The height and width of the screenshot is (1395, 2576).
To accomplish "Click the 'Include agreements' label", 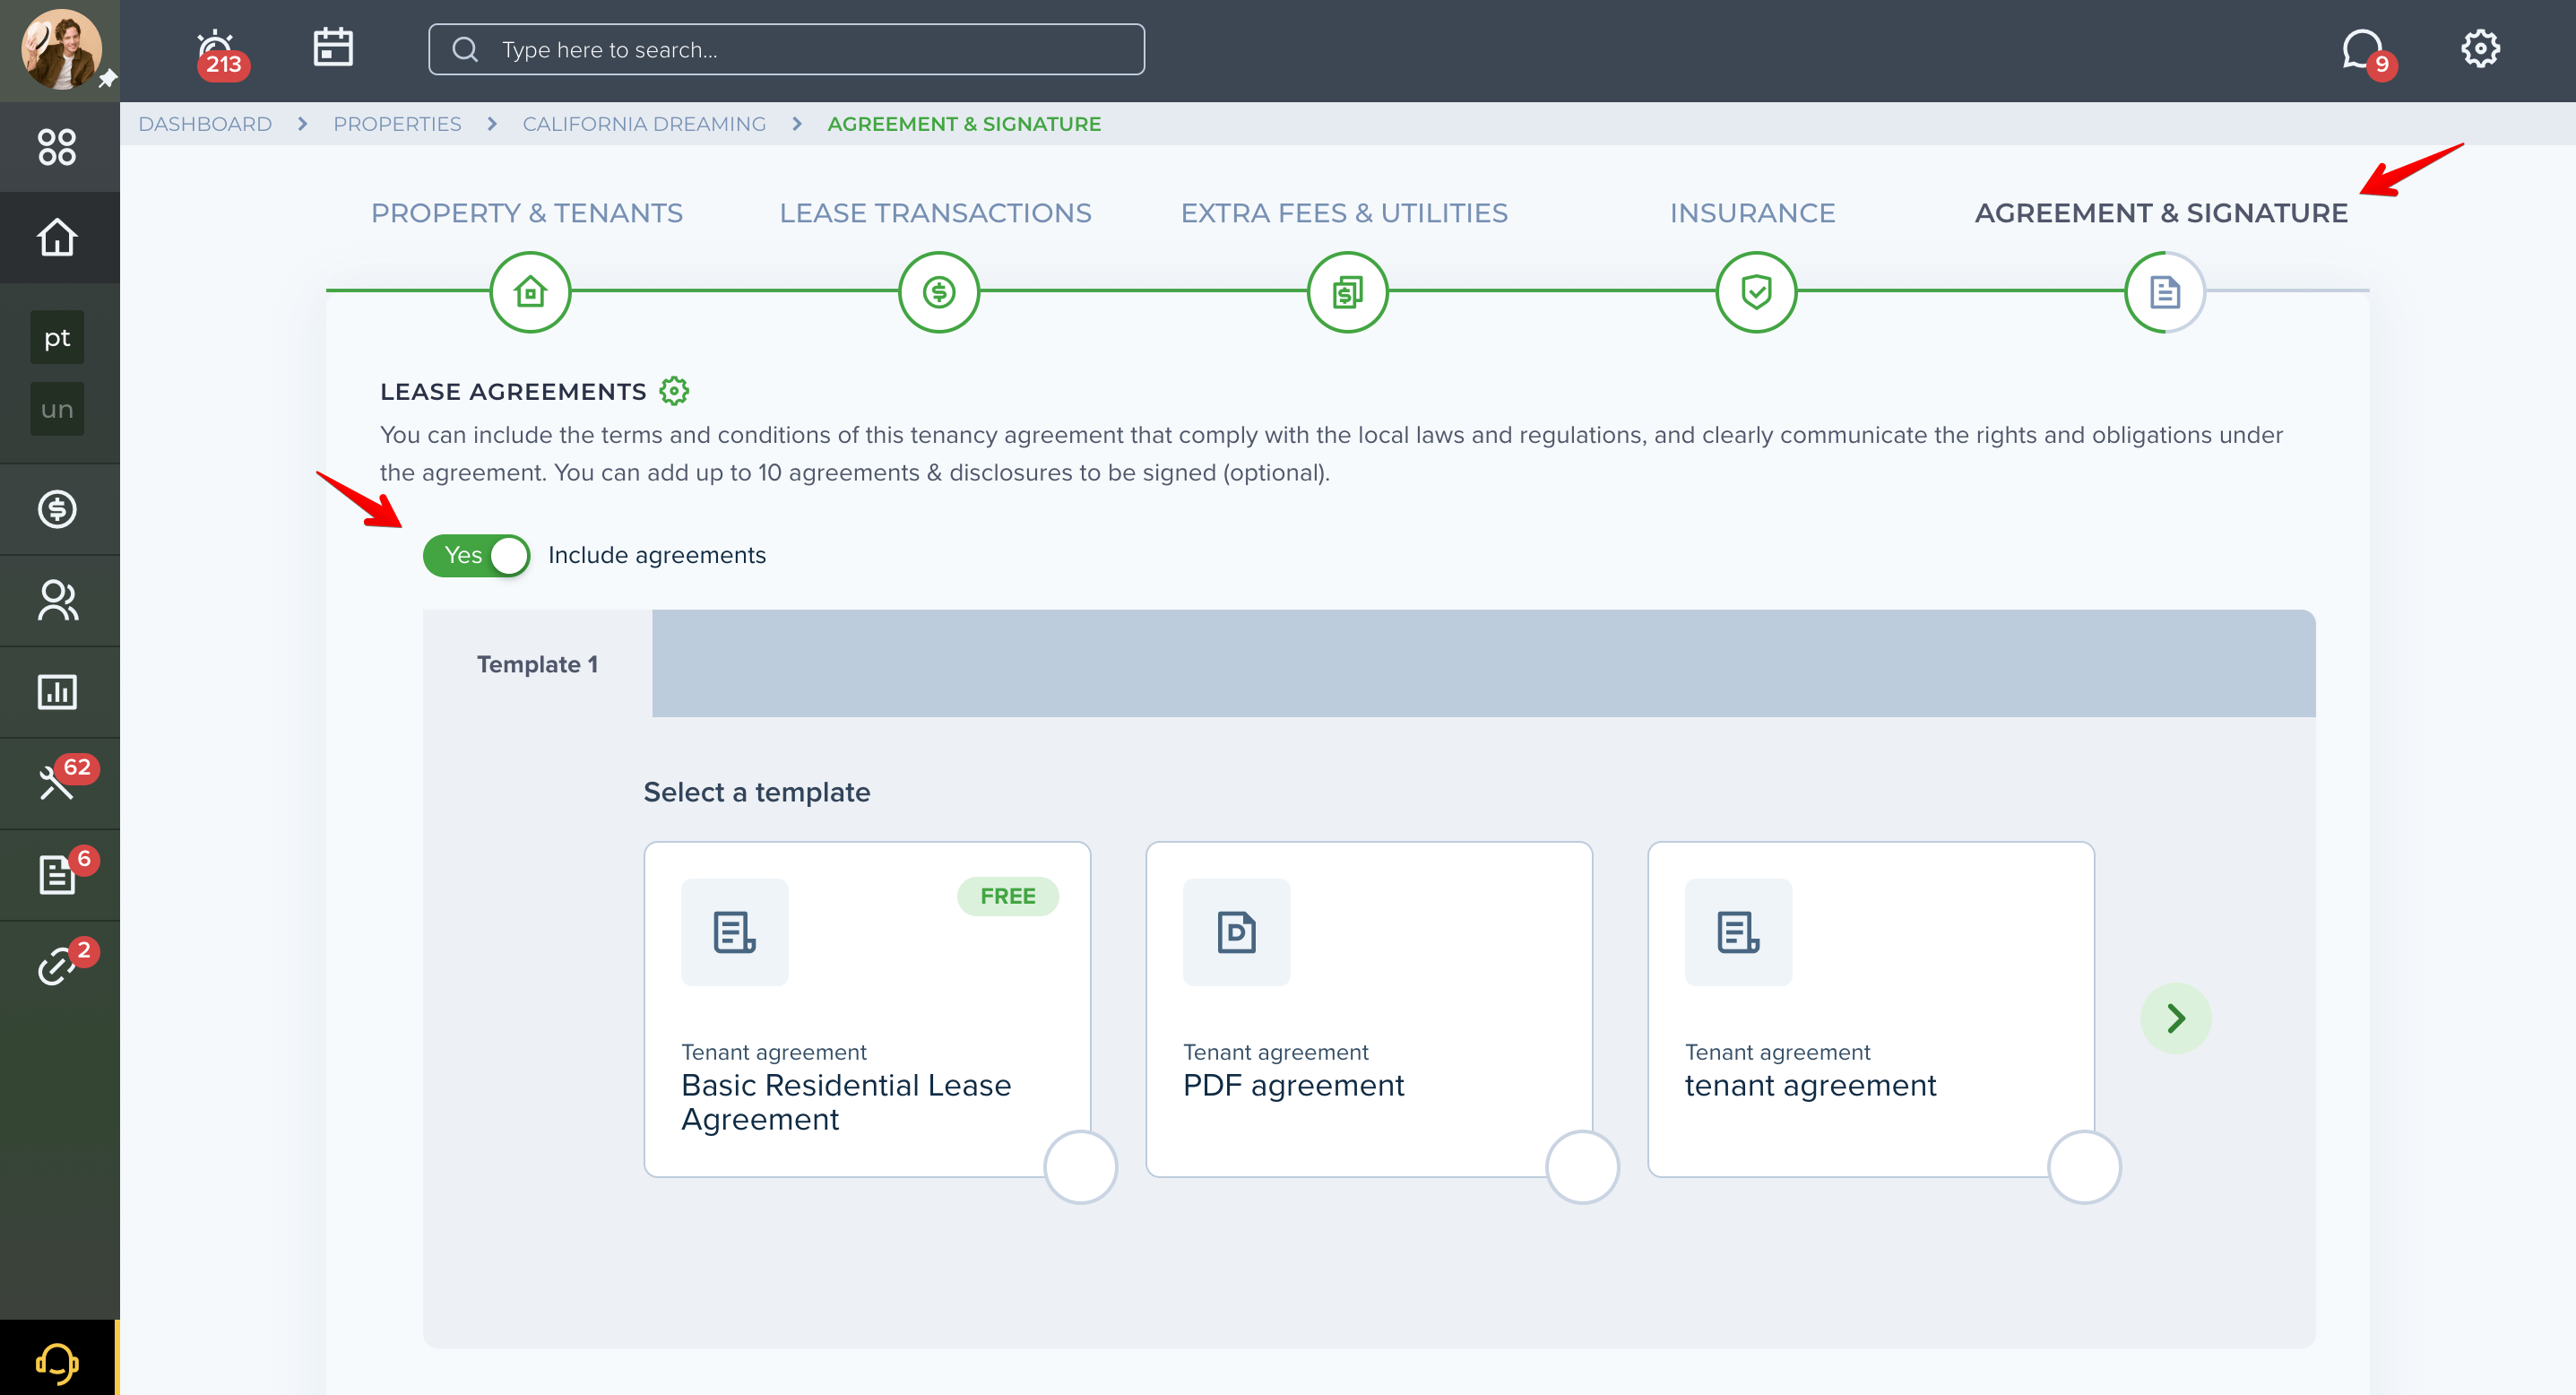I will (657, 555).
